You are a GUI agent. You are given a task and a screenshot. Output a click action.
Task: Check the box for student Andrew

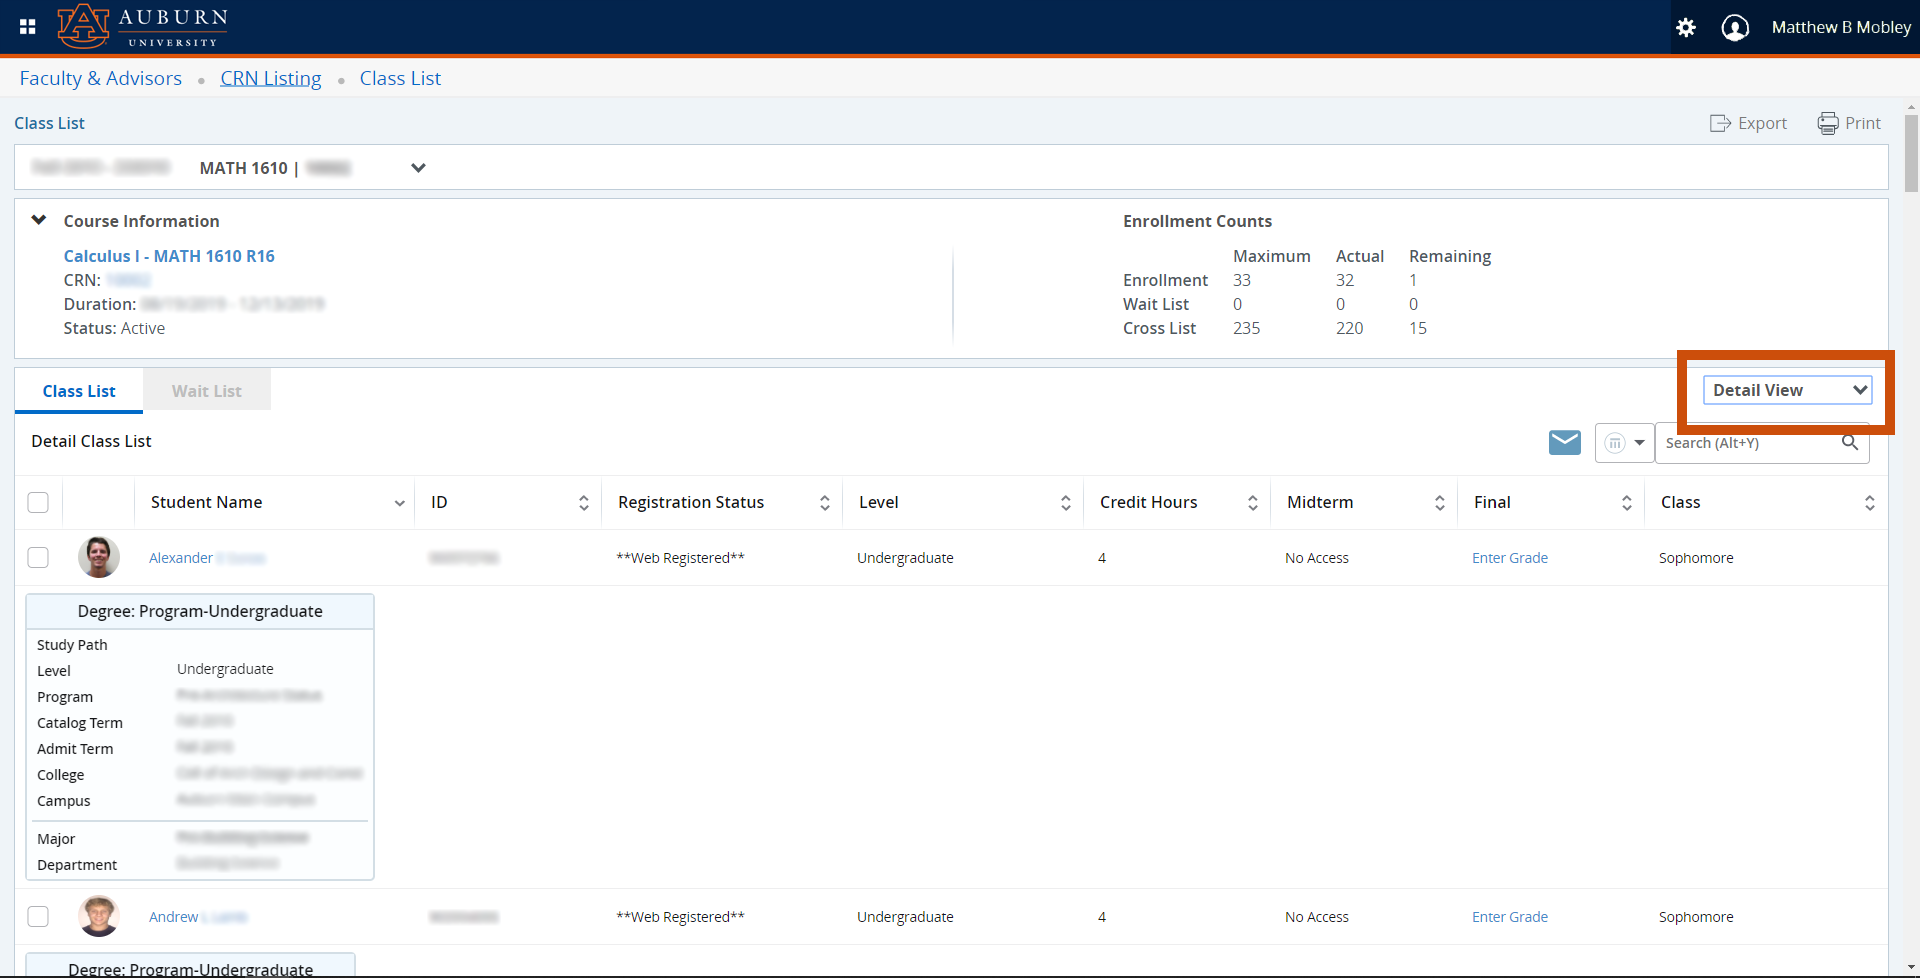(x=38, y=916)
